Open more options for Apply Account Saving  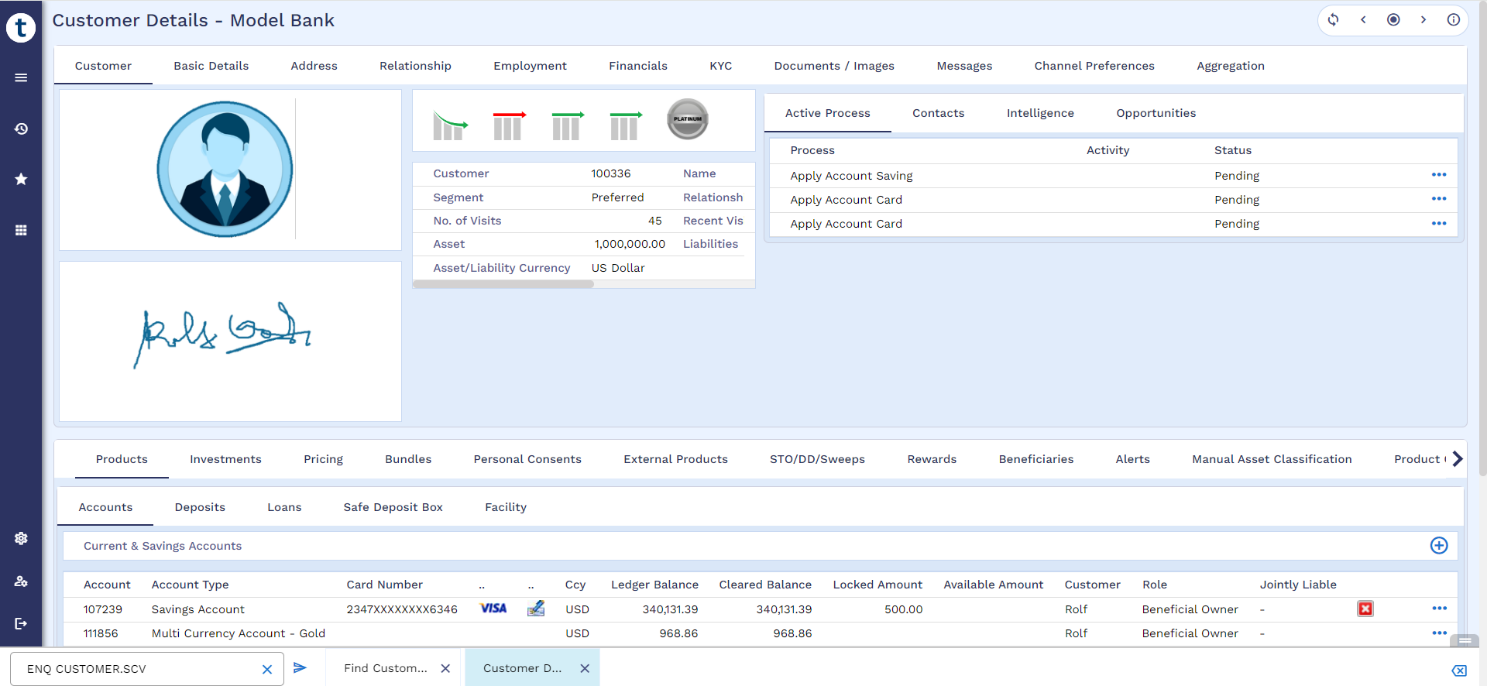(x=1438, y=175)
